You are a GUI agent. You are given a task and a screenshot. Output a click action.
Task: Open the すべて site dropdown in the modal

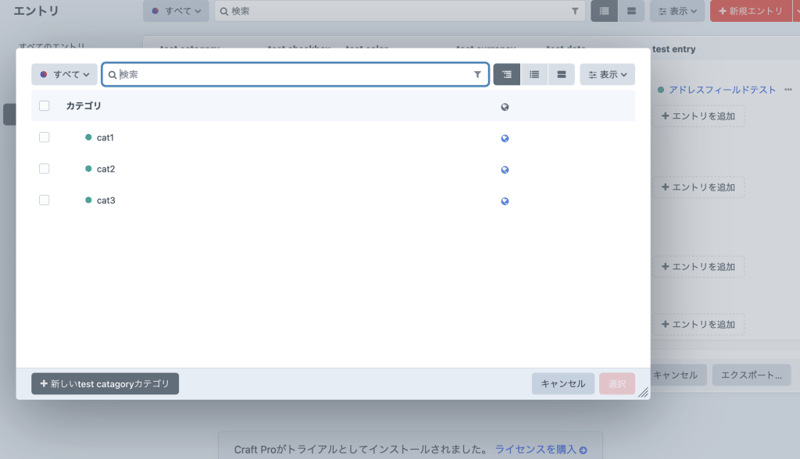pos(64,74)
